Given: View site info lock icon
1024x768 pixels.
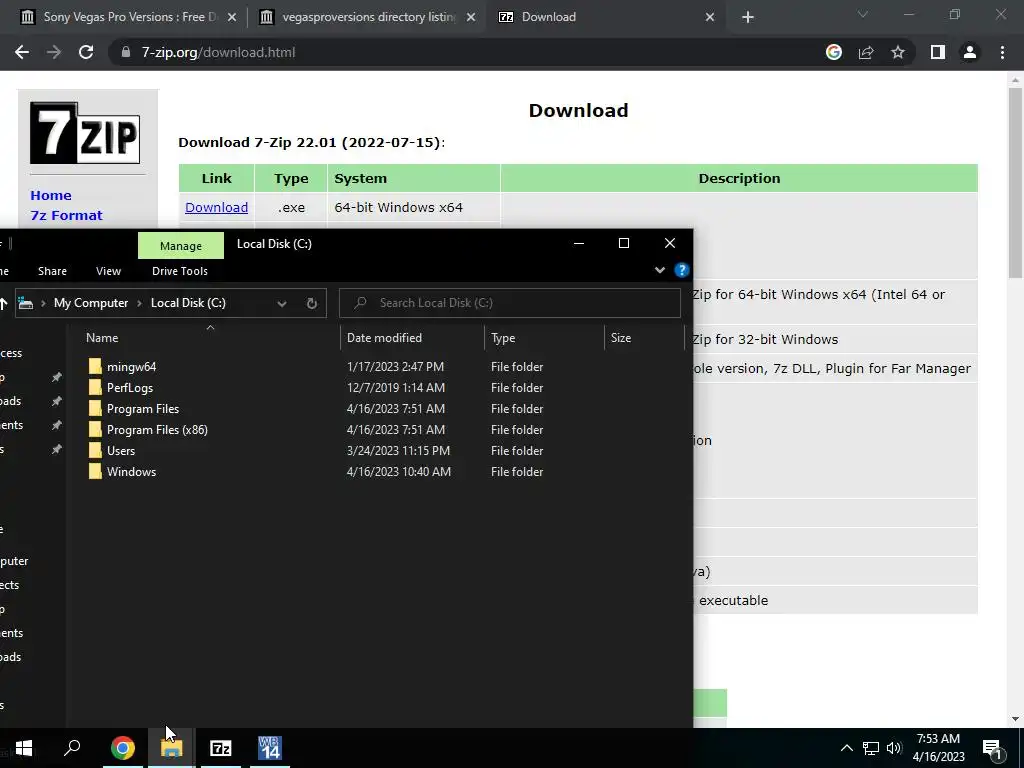Looking at the screenshot, I should point(125,52).
